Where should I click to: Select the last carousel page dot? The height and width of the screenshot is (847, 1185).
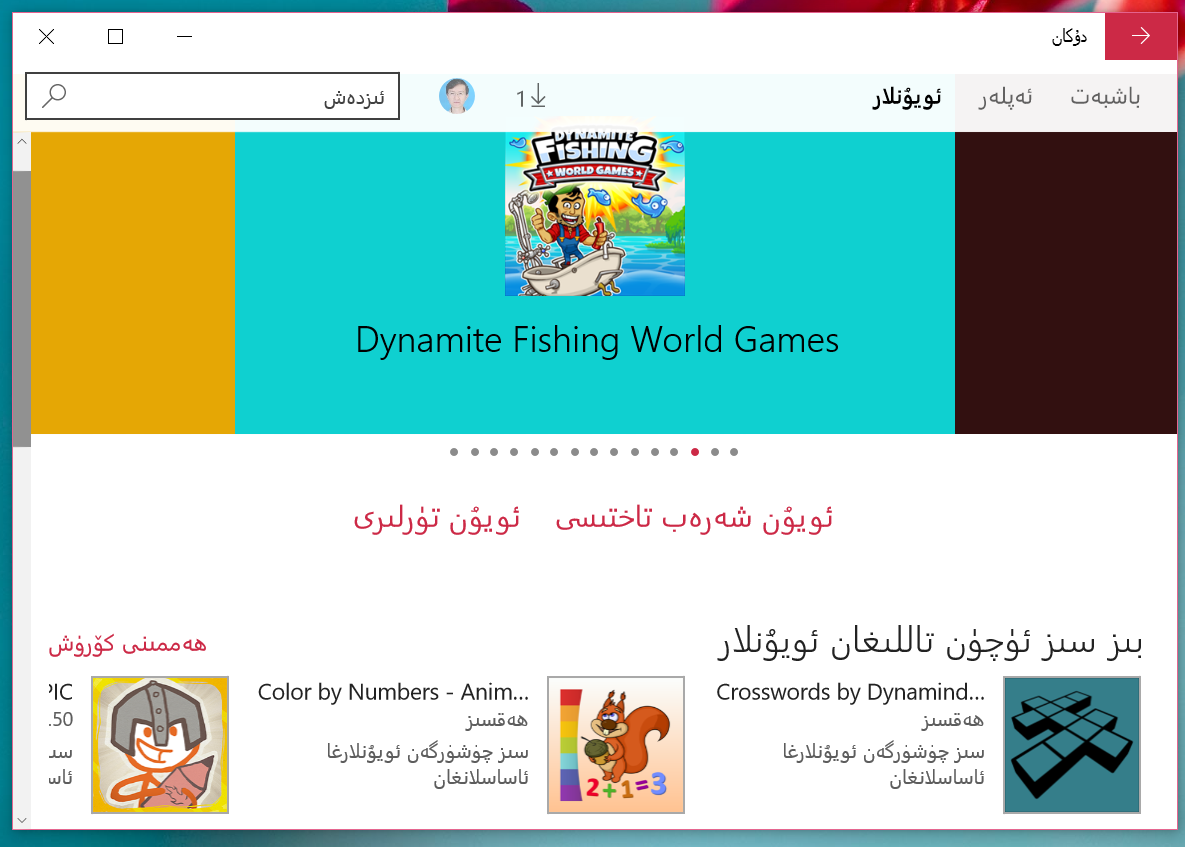click(734, 452)
